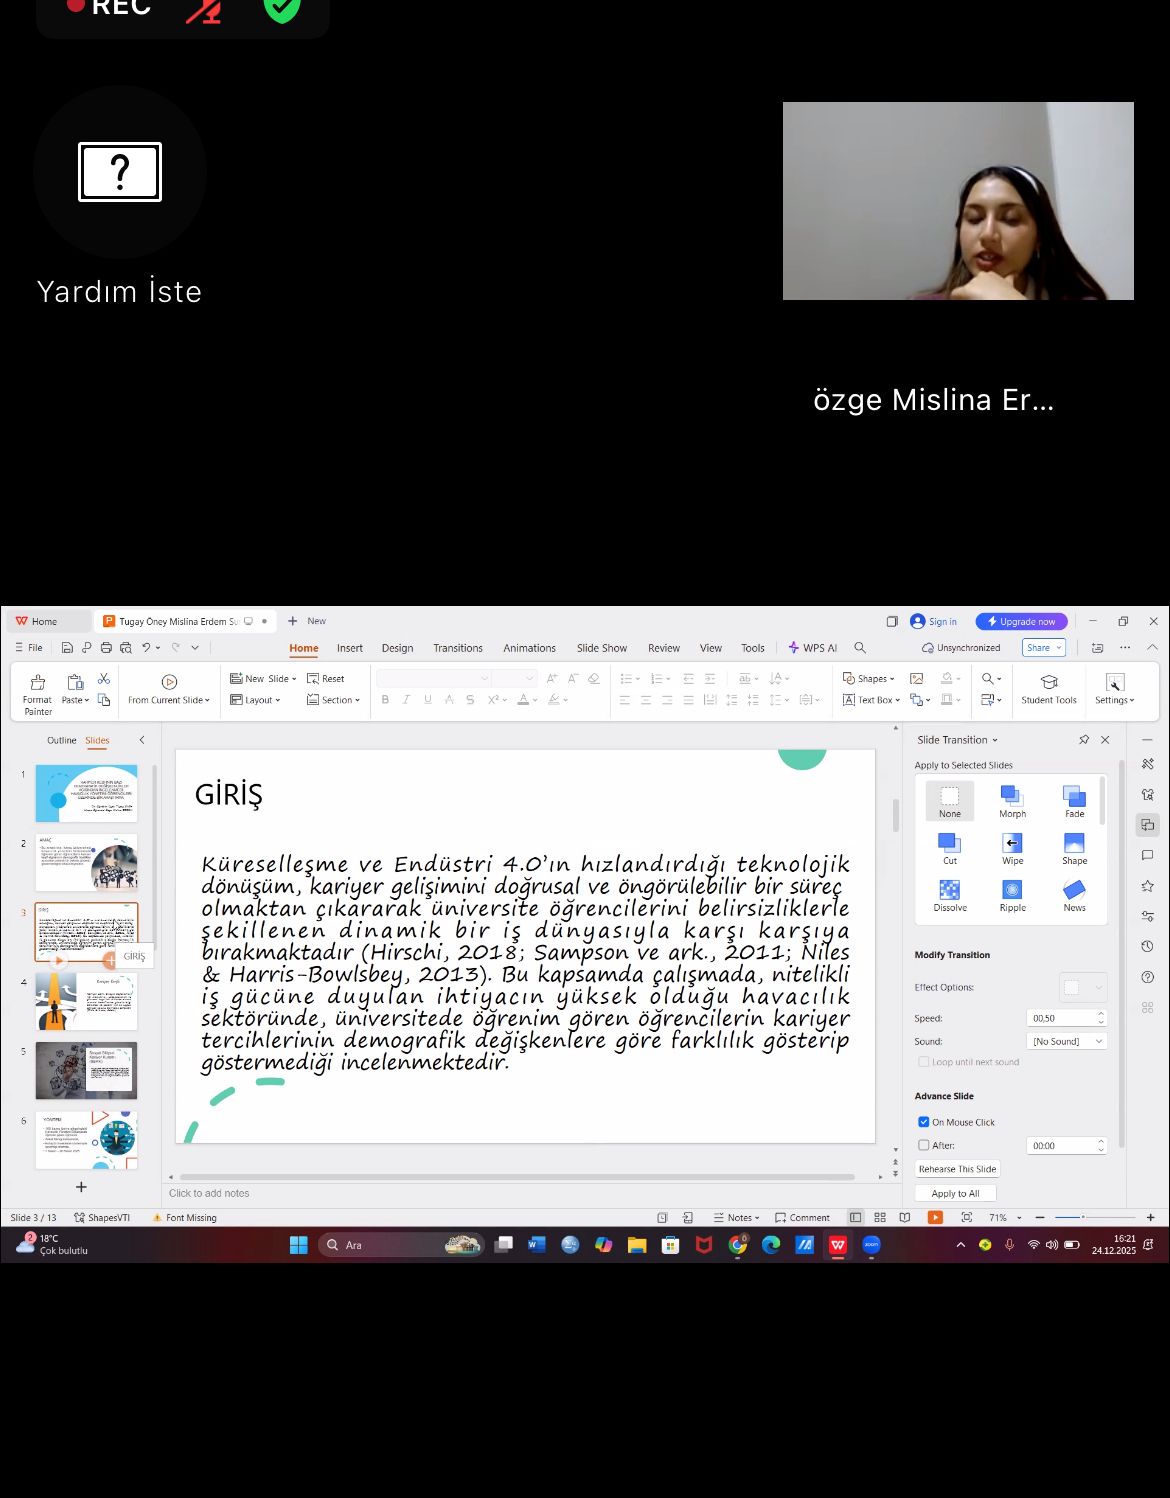Screen dimensions: 1170x1498
Task: Click the Format Painter tool
Action: (x=38, y=692)
